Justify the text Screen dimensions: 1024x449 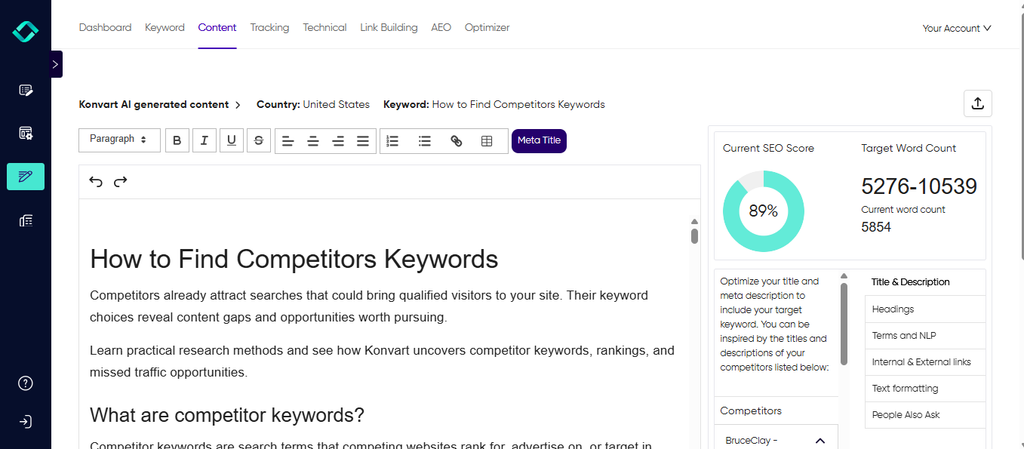[x=362, y=141]
